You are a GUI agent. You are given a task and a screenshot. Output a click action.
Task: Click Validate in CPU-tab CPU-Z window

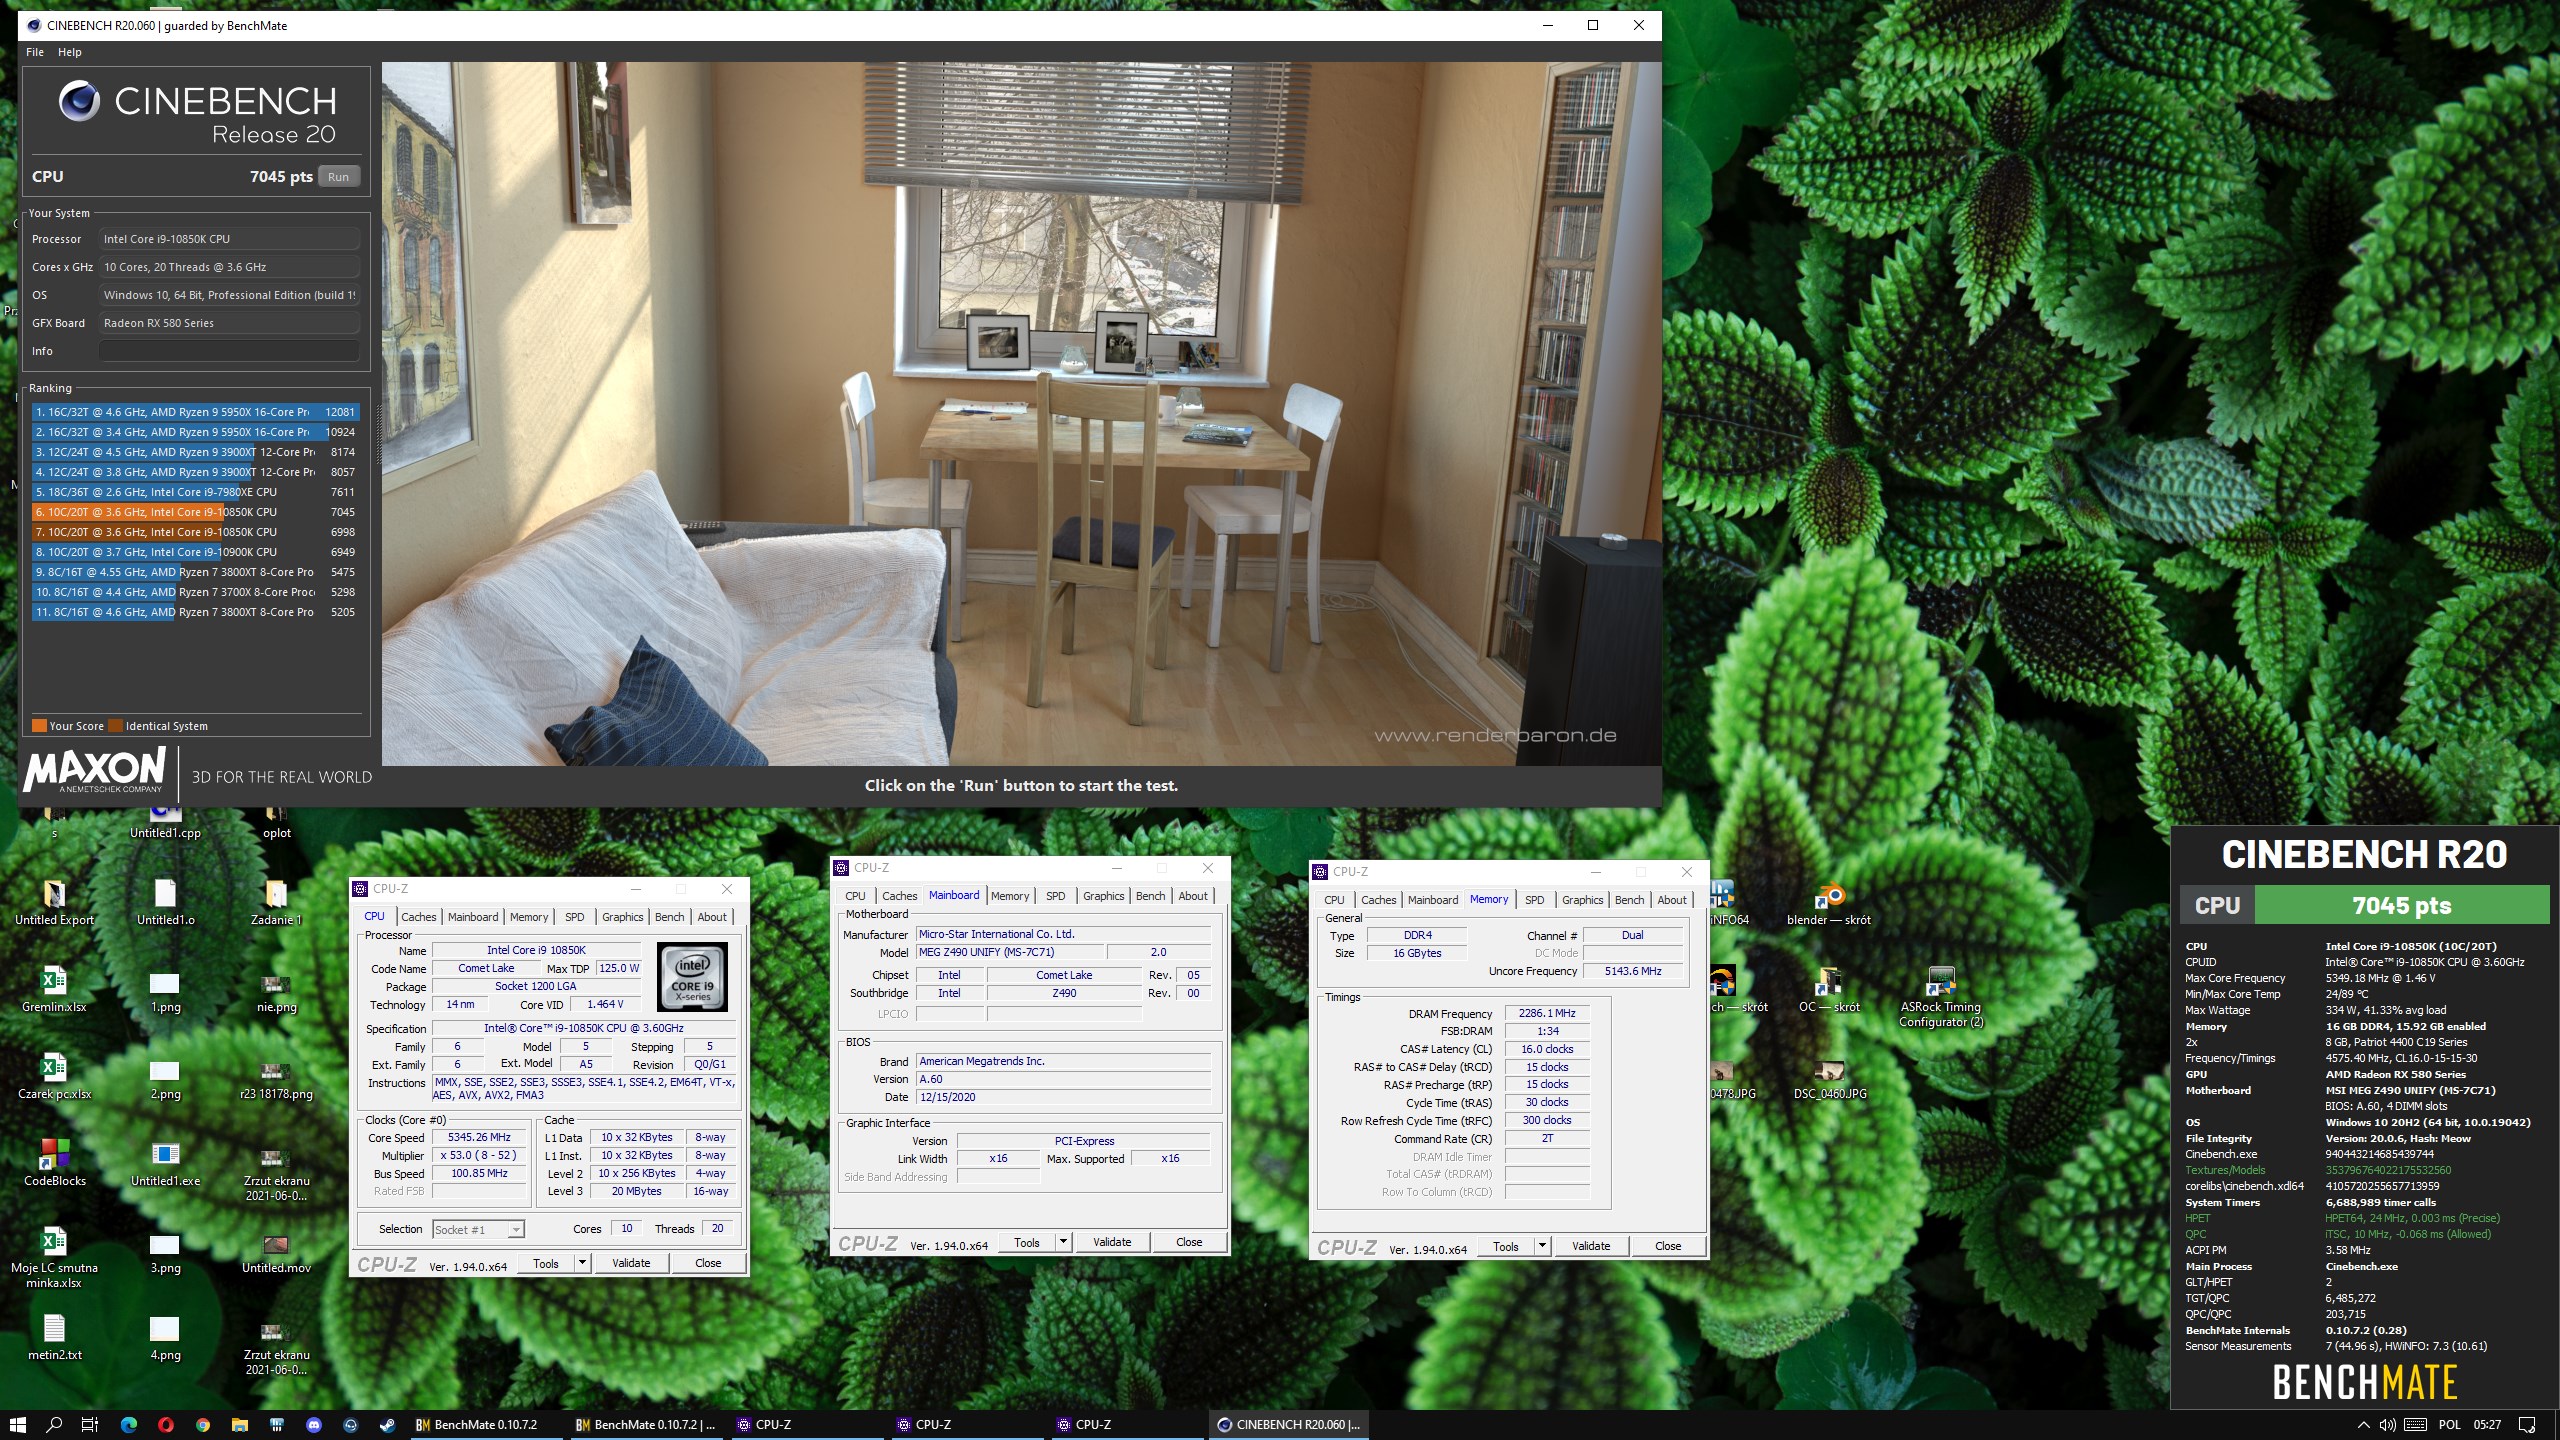631,1263
